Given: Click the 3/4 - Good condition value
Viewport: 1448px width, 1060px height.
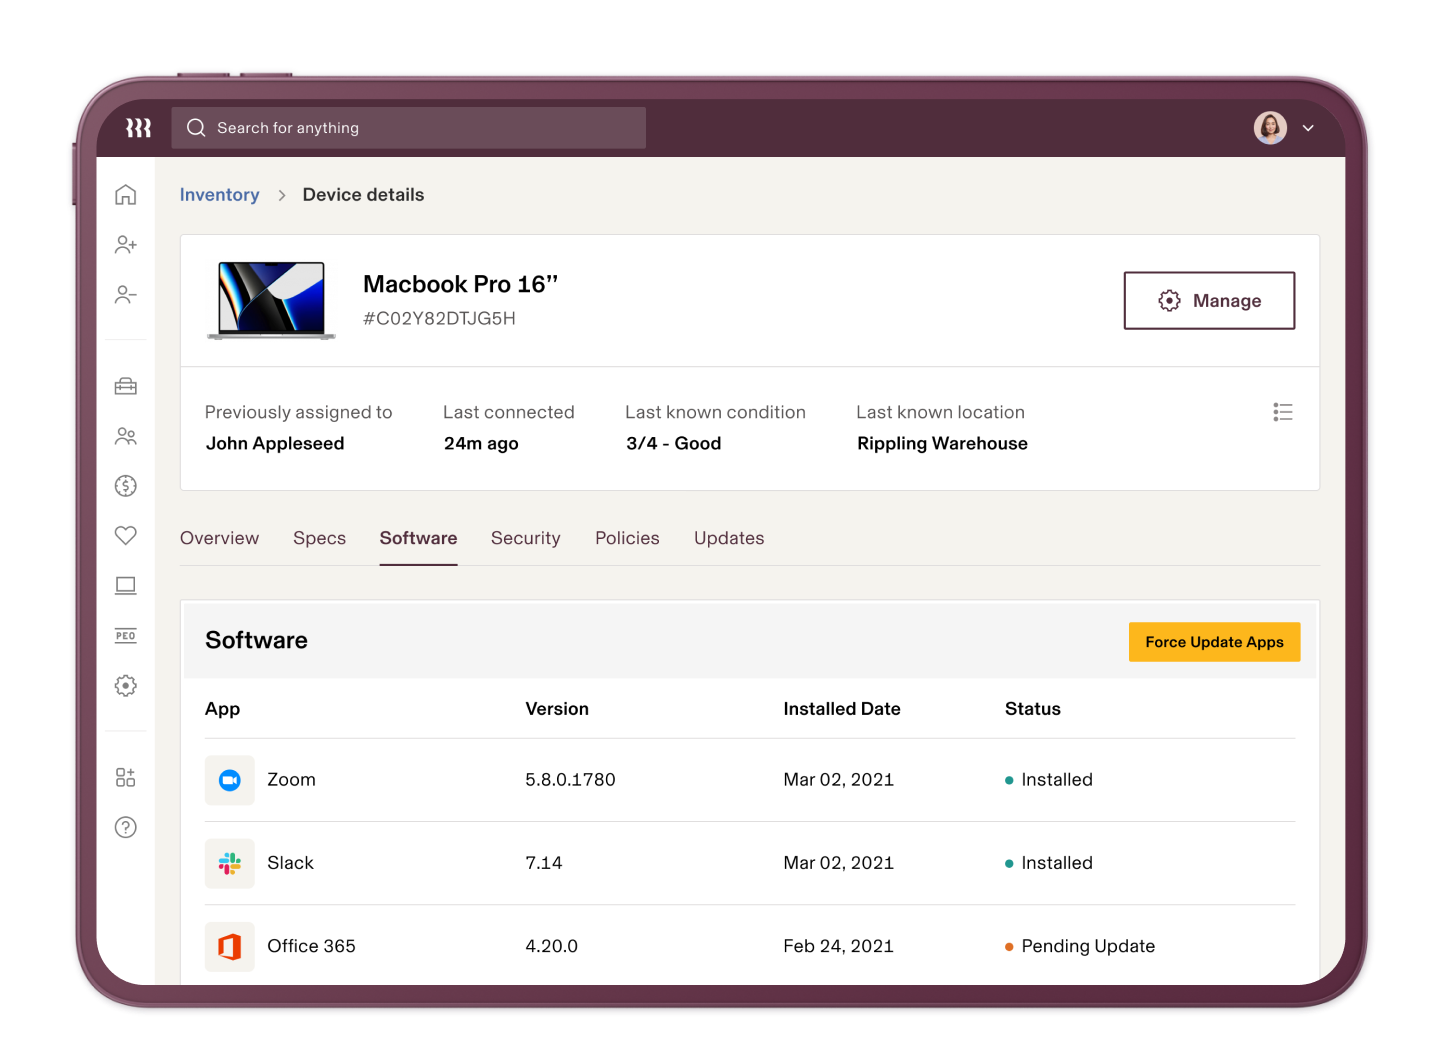Looking at the screenshot, I should 673,443.
